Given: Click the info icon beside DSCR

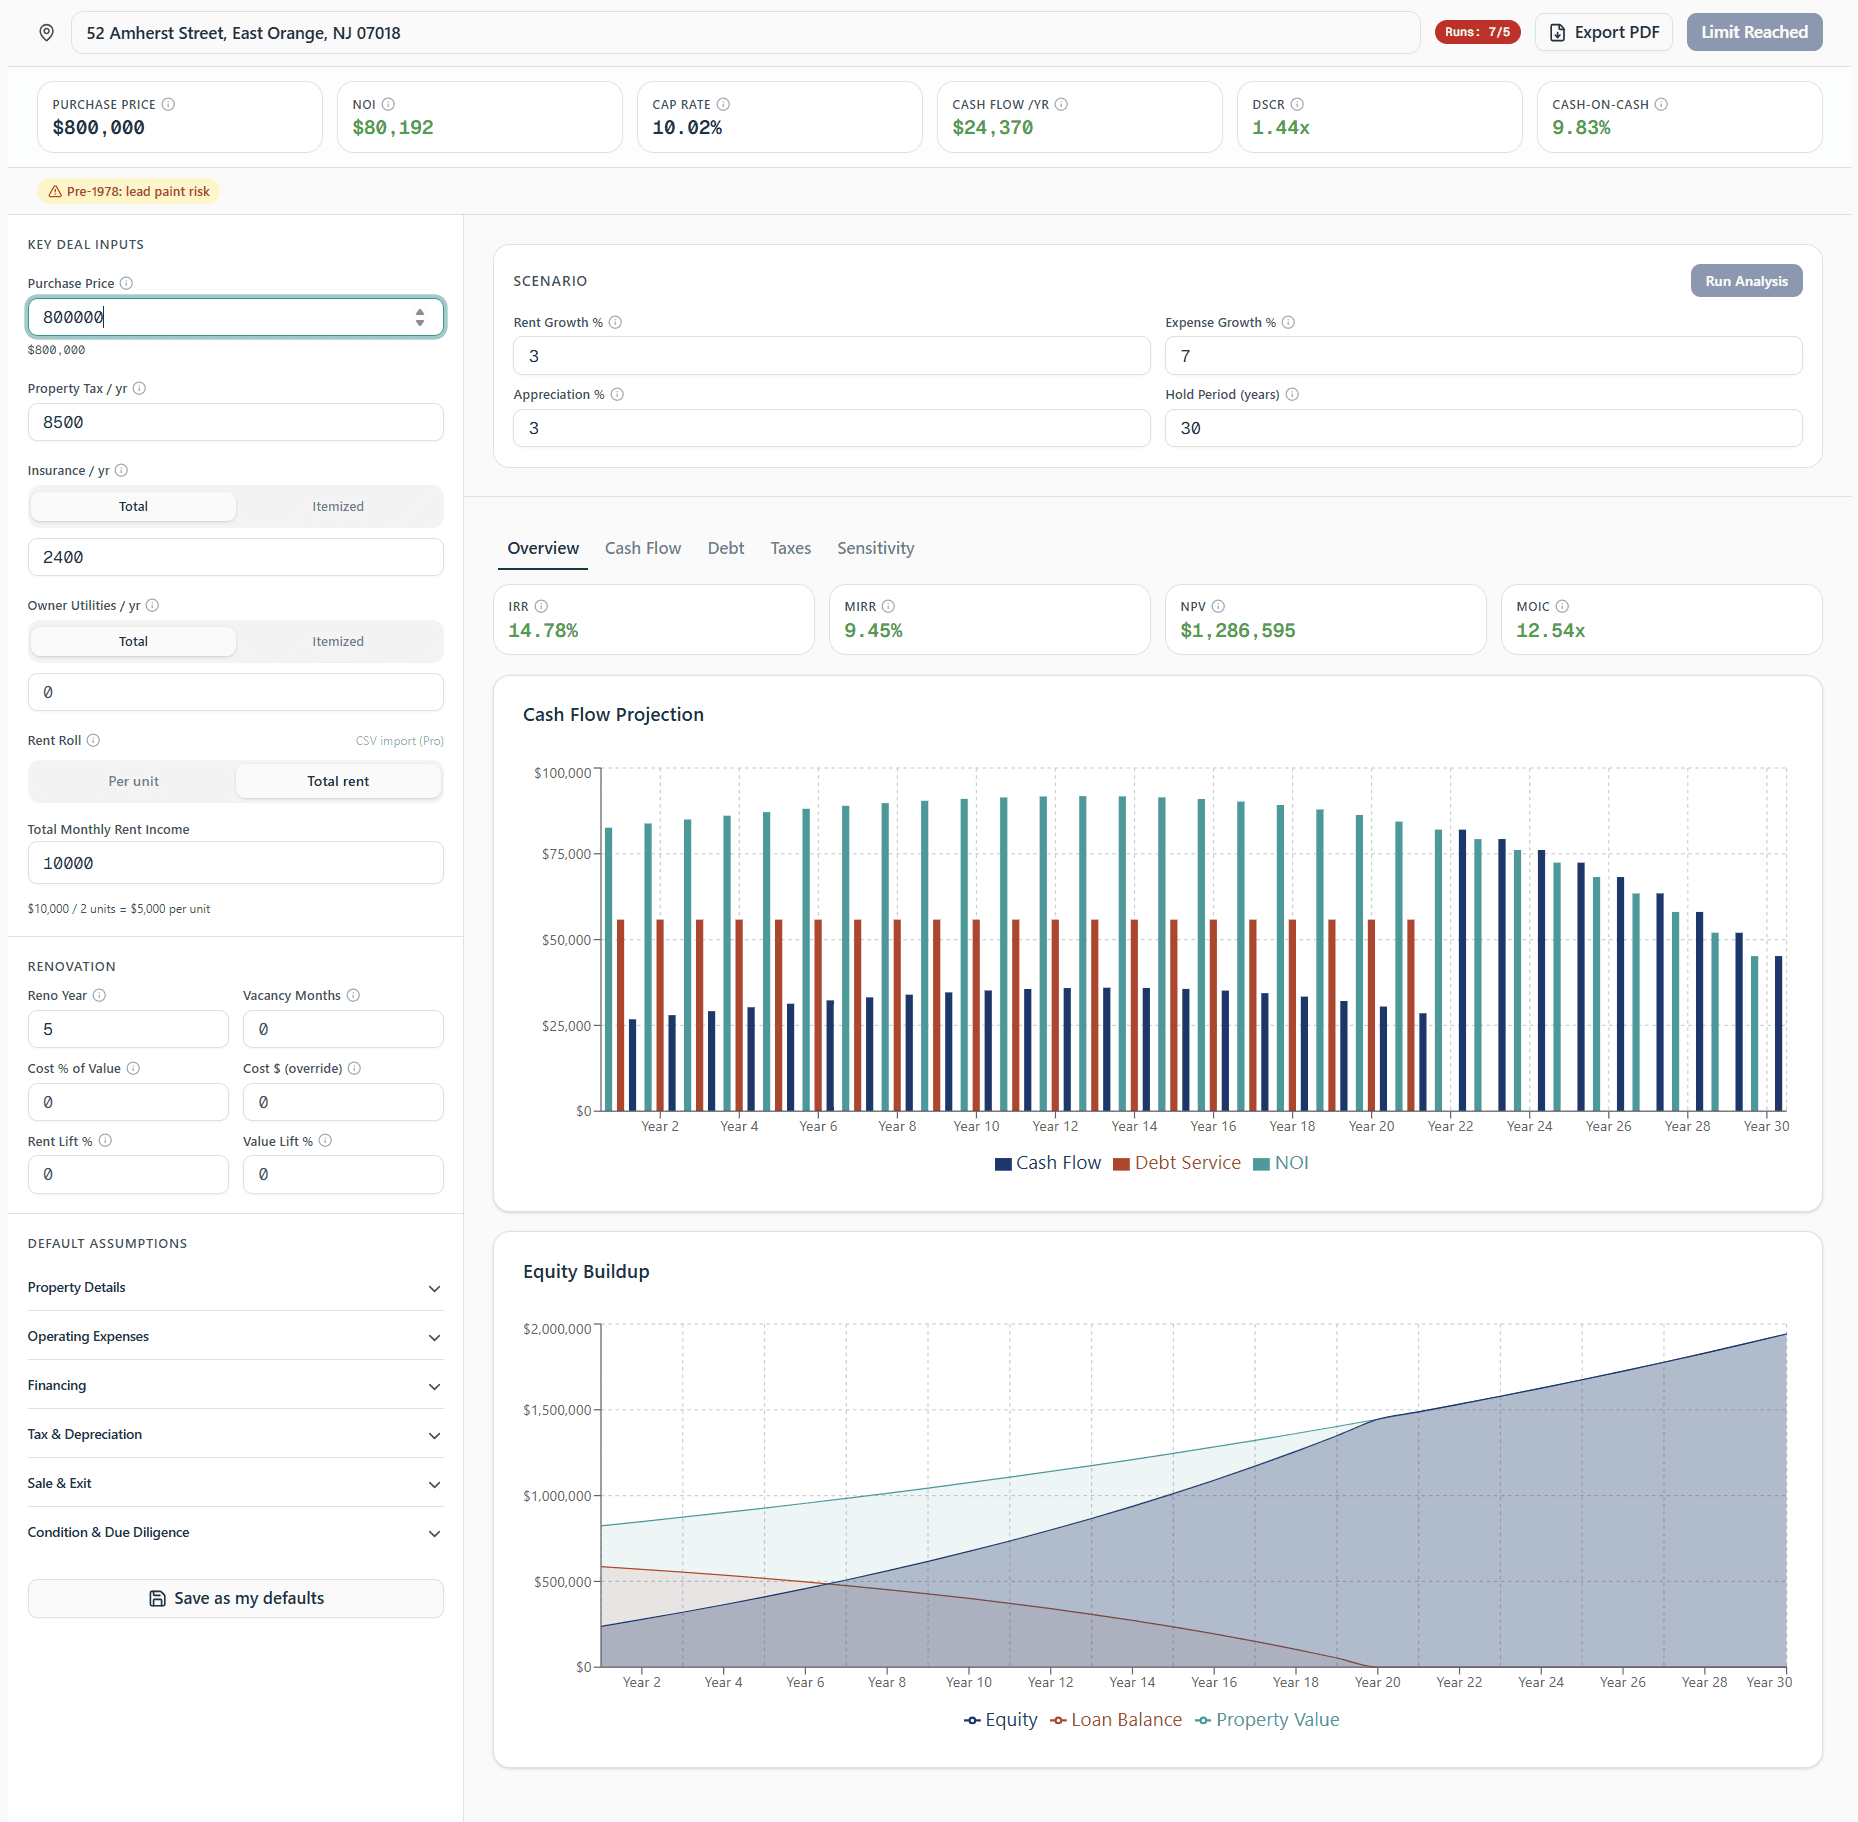Looking at the screenshot, I should (x=1298, y=103).
